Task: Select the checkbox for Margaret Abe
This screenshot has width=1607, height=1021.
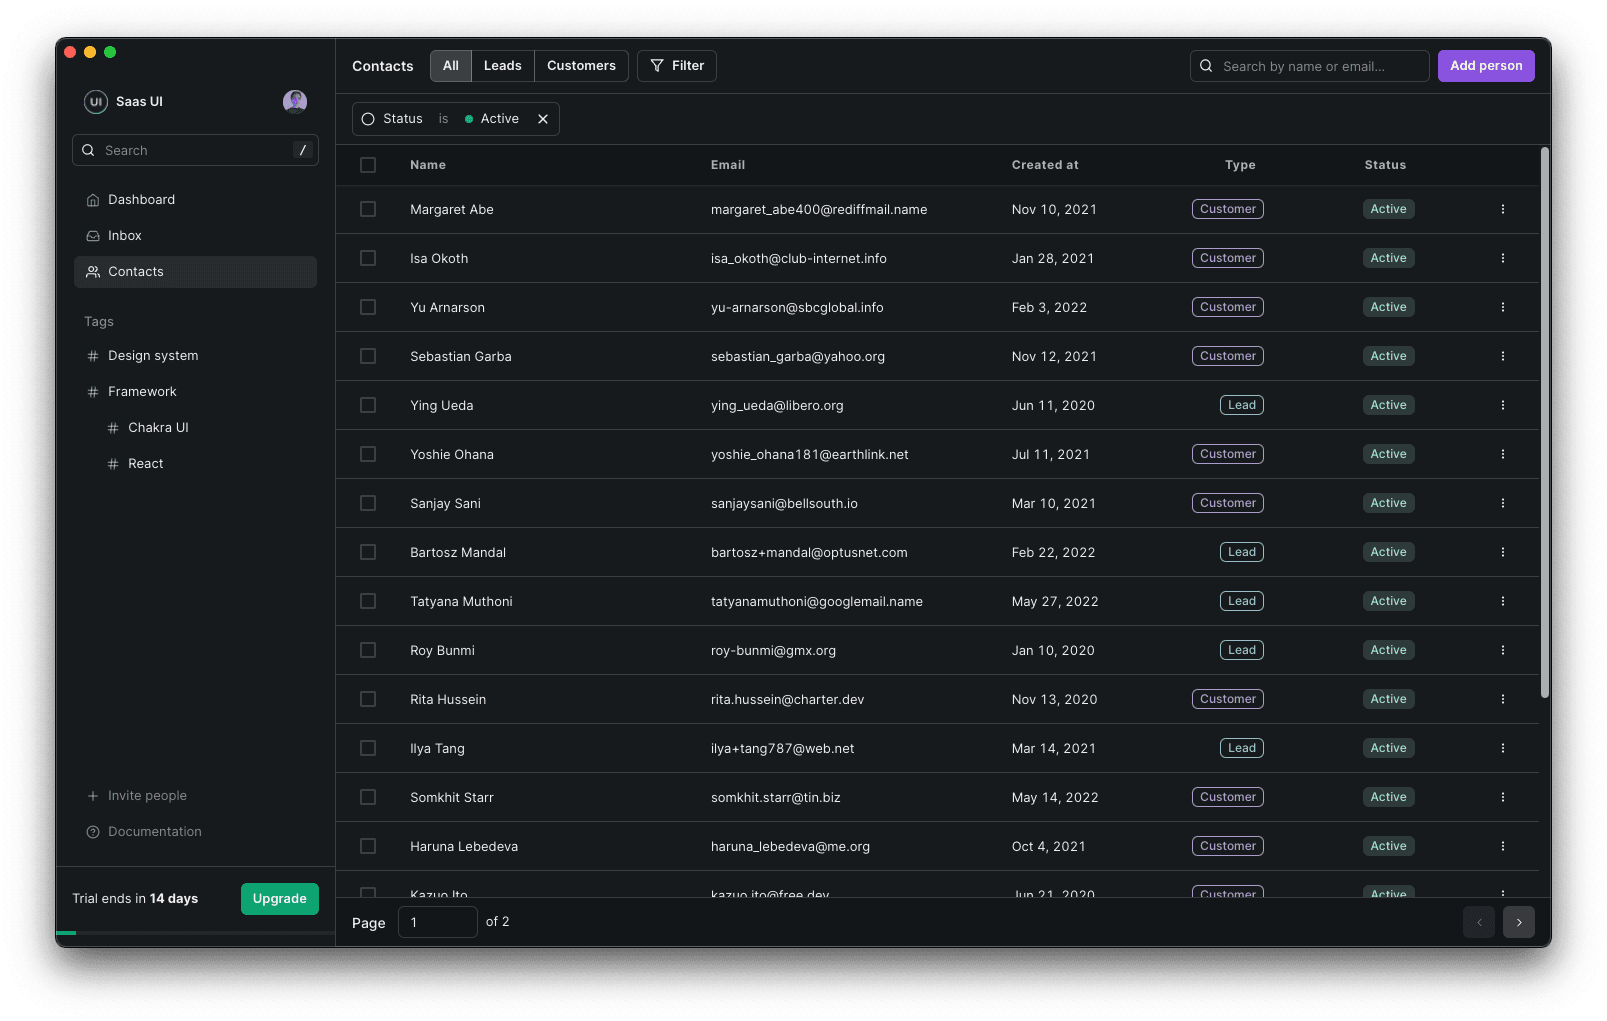Action: (367, 209)
